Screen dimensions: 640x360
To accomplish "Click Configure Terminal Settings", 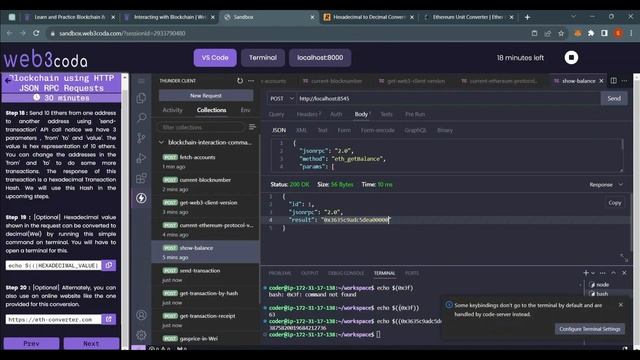I will coord(589,329).
